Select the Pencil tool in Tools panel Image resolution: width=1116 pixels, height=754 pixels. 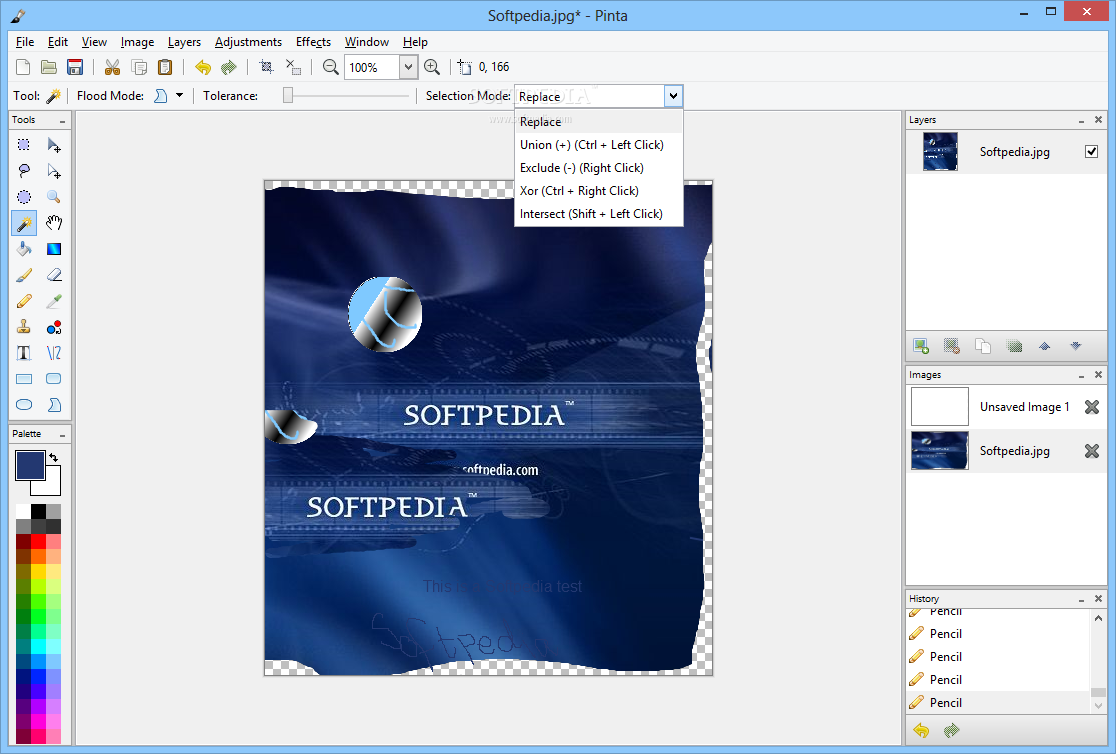tap(23, 301)
